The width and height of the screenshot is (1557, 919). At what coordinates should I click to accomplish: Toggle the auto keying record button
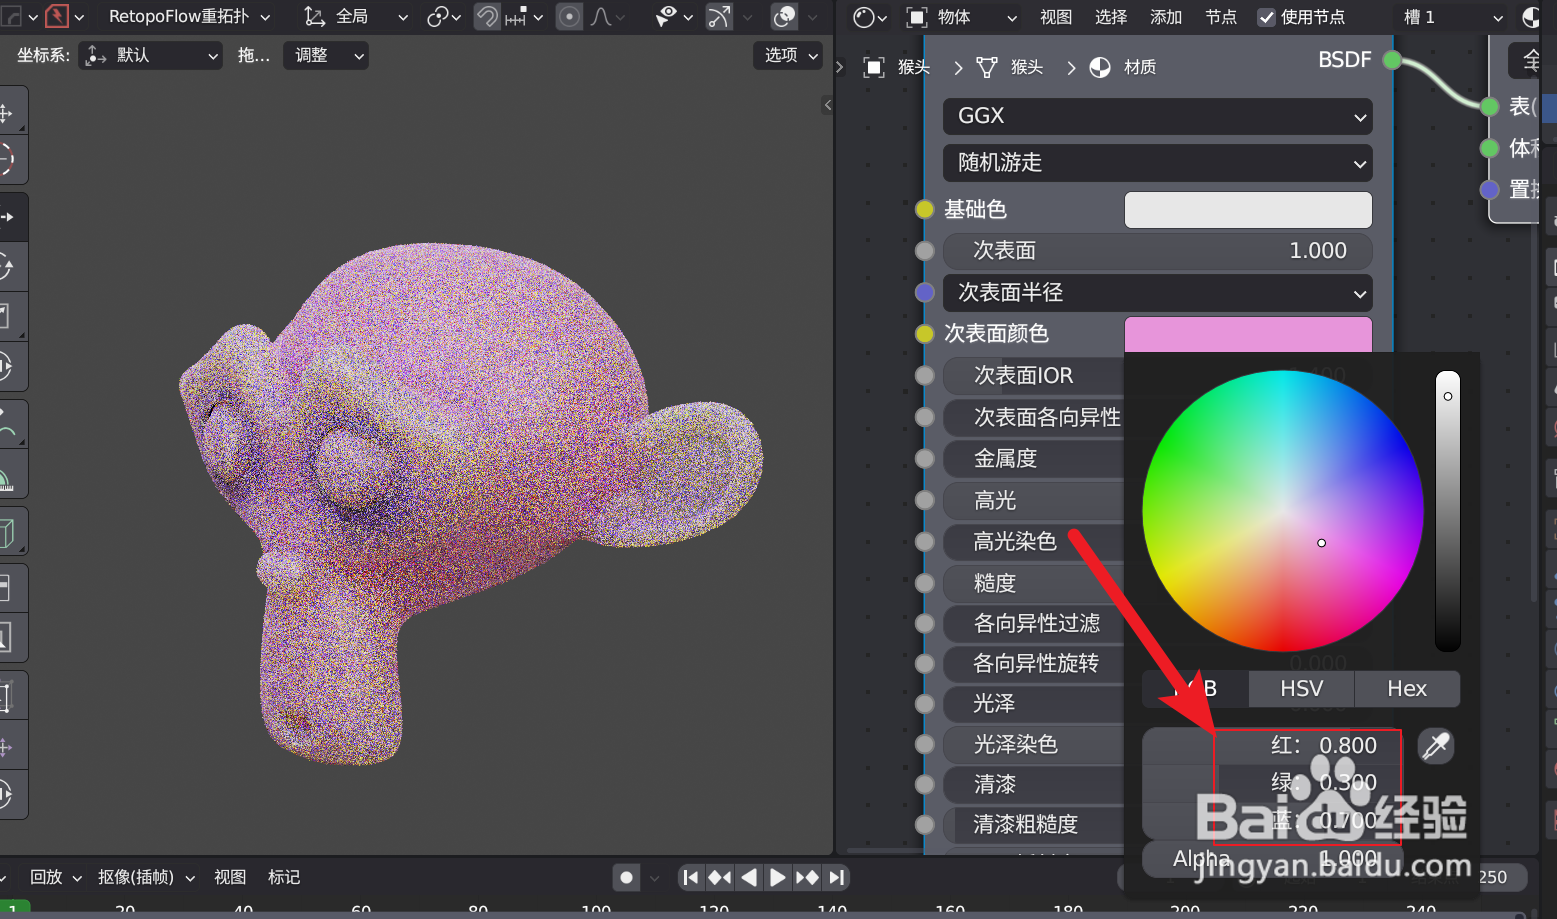(627, 878)
